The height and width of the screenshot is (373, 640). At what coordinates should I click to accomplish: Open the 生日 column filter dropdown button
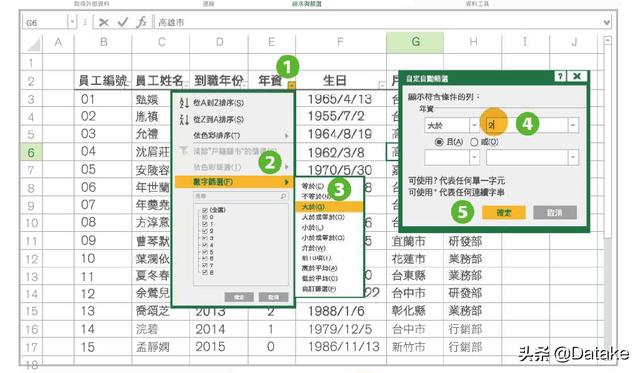point(382,85)
